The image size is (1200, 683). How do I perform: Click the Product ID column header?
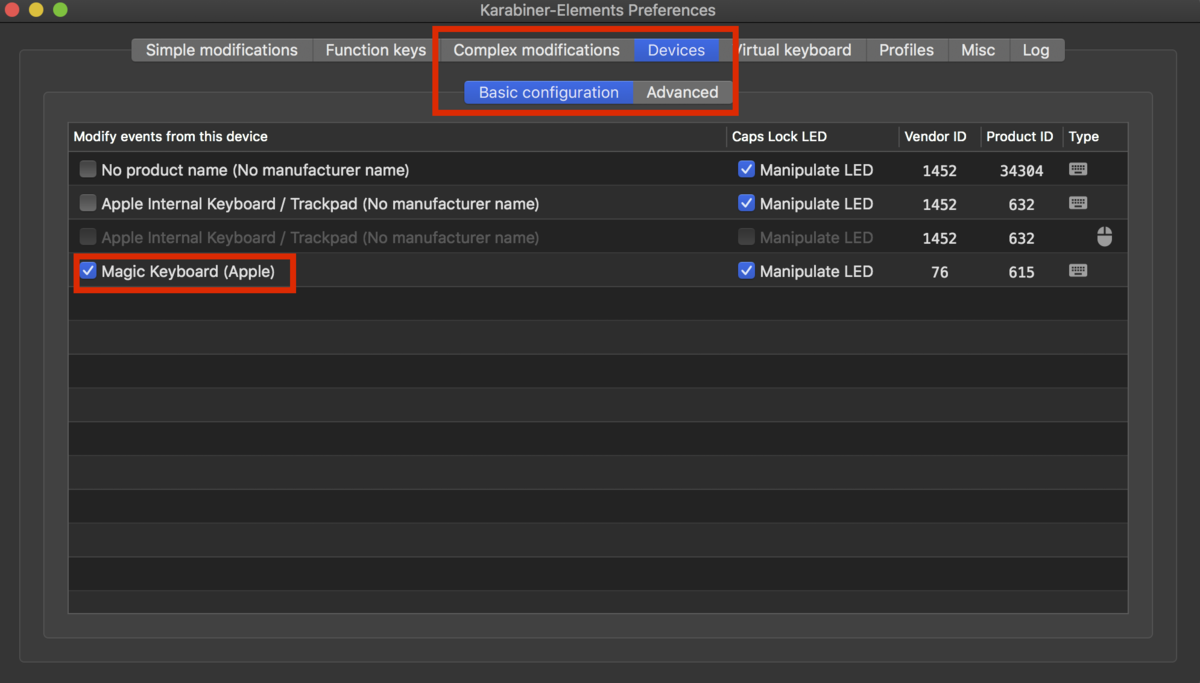coord(1019,136)
